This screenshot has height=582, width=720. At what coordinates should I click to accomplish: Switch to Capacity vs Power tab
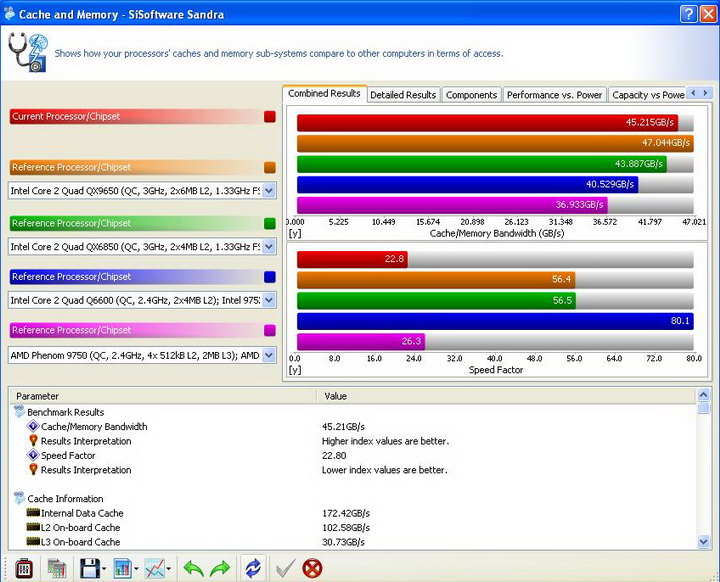647,95
